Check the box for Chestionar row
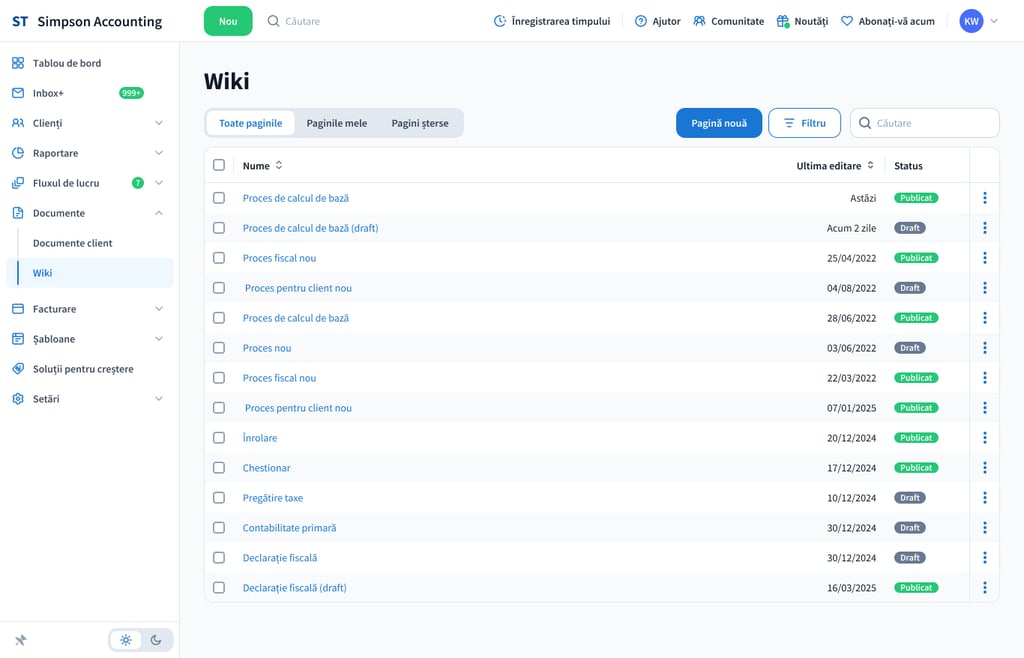This screenshot has height=658, width=1024. click(219, 468)
